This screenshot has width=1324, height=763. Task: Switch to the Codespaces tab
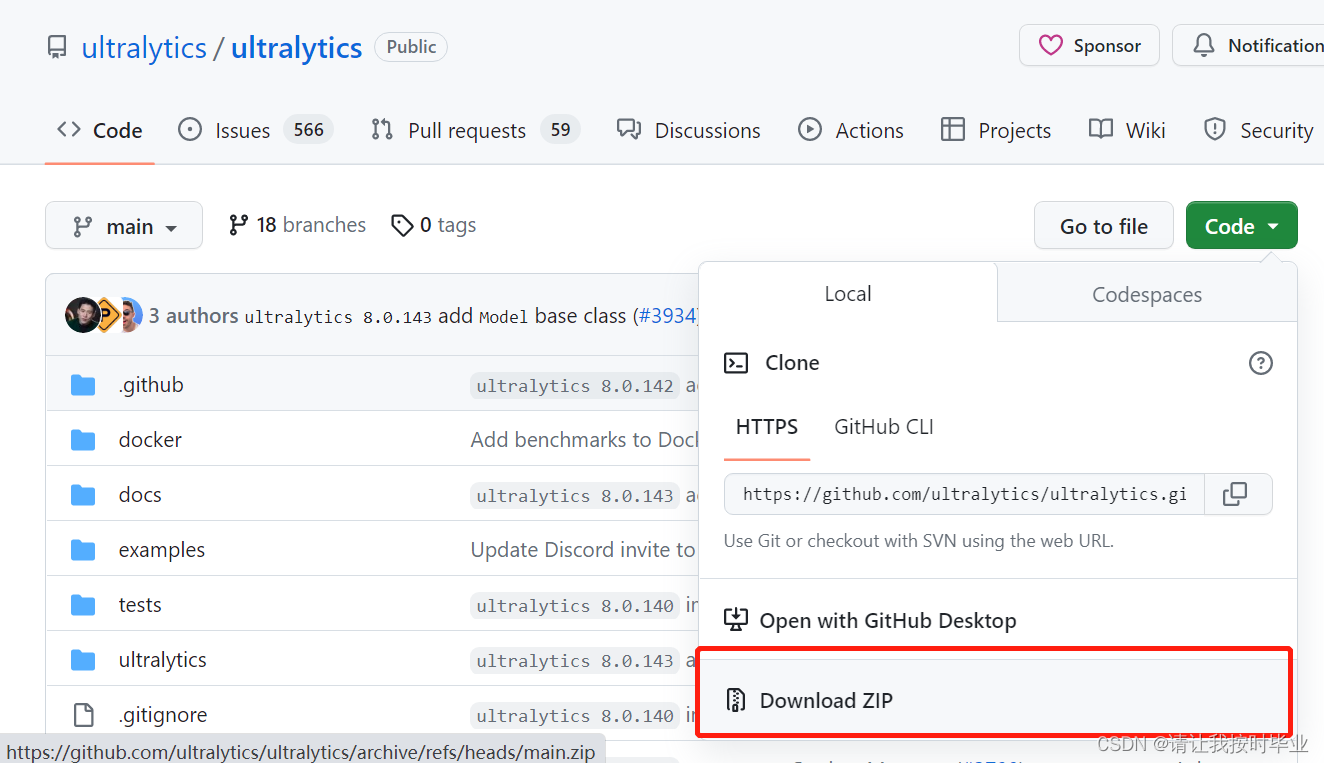coord(1147,294)
